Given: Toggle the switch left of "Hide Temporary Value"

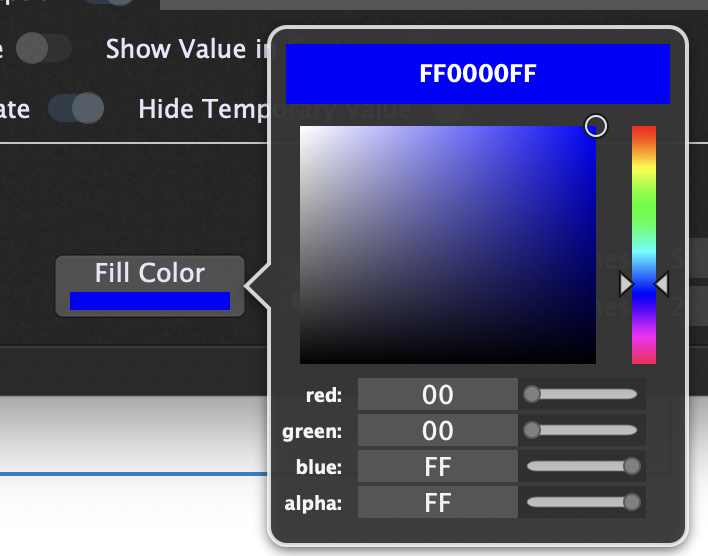Looking at the screenshot, I should [76, 108].
